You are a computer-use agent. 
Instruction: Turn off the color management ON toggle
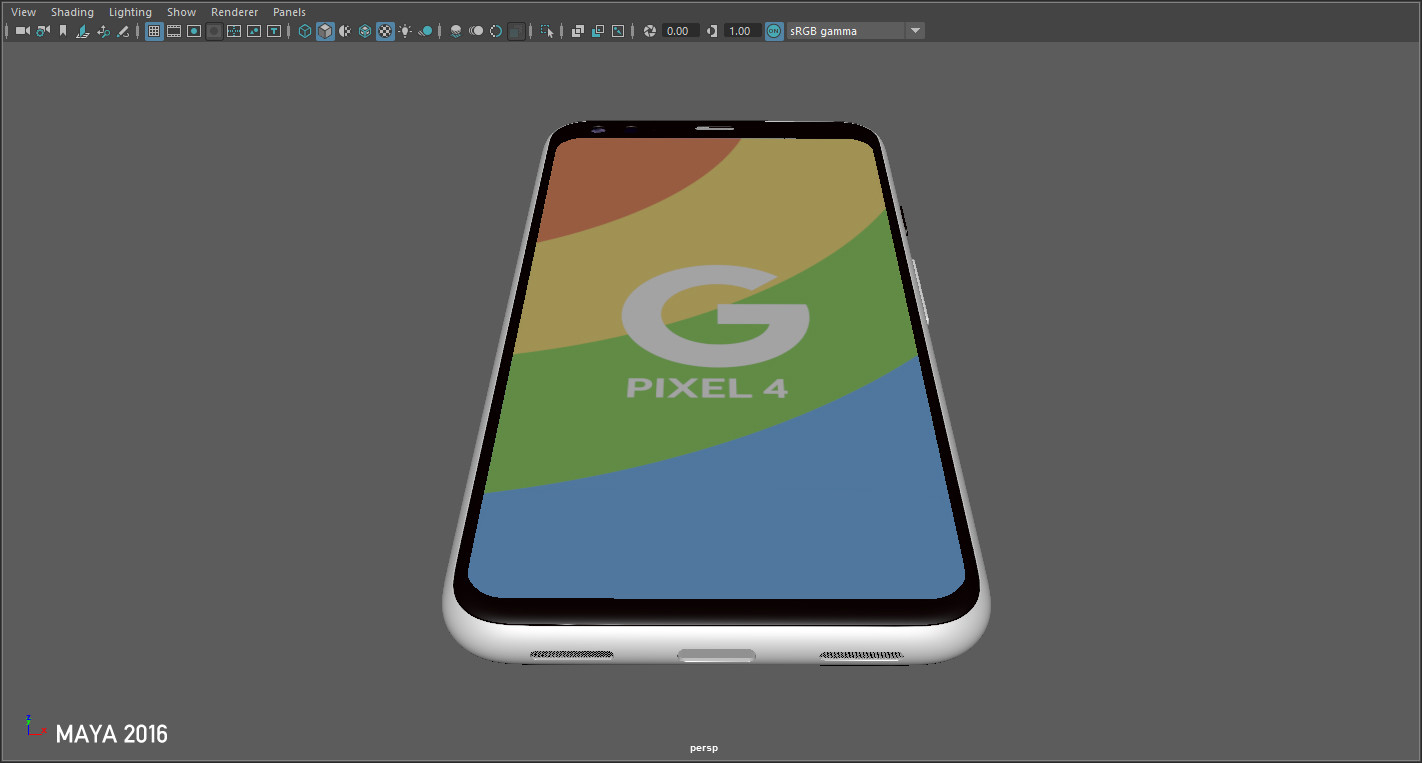[x=773, y=31]
